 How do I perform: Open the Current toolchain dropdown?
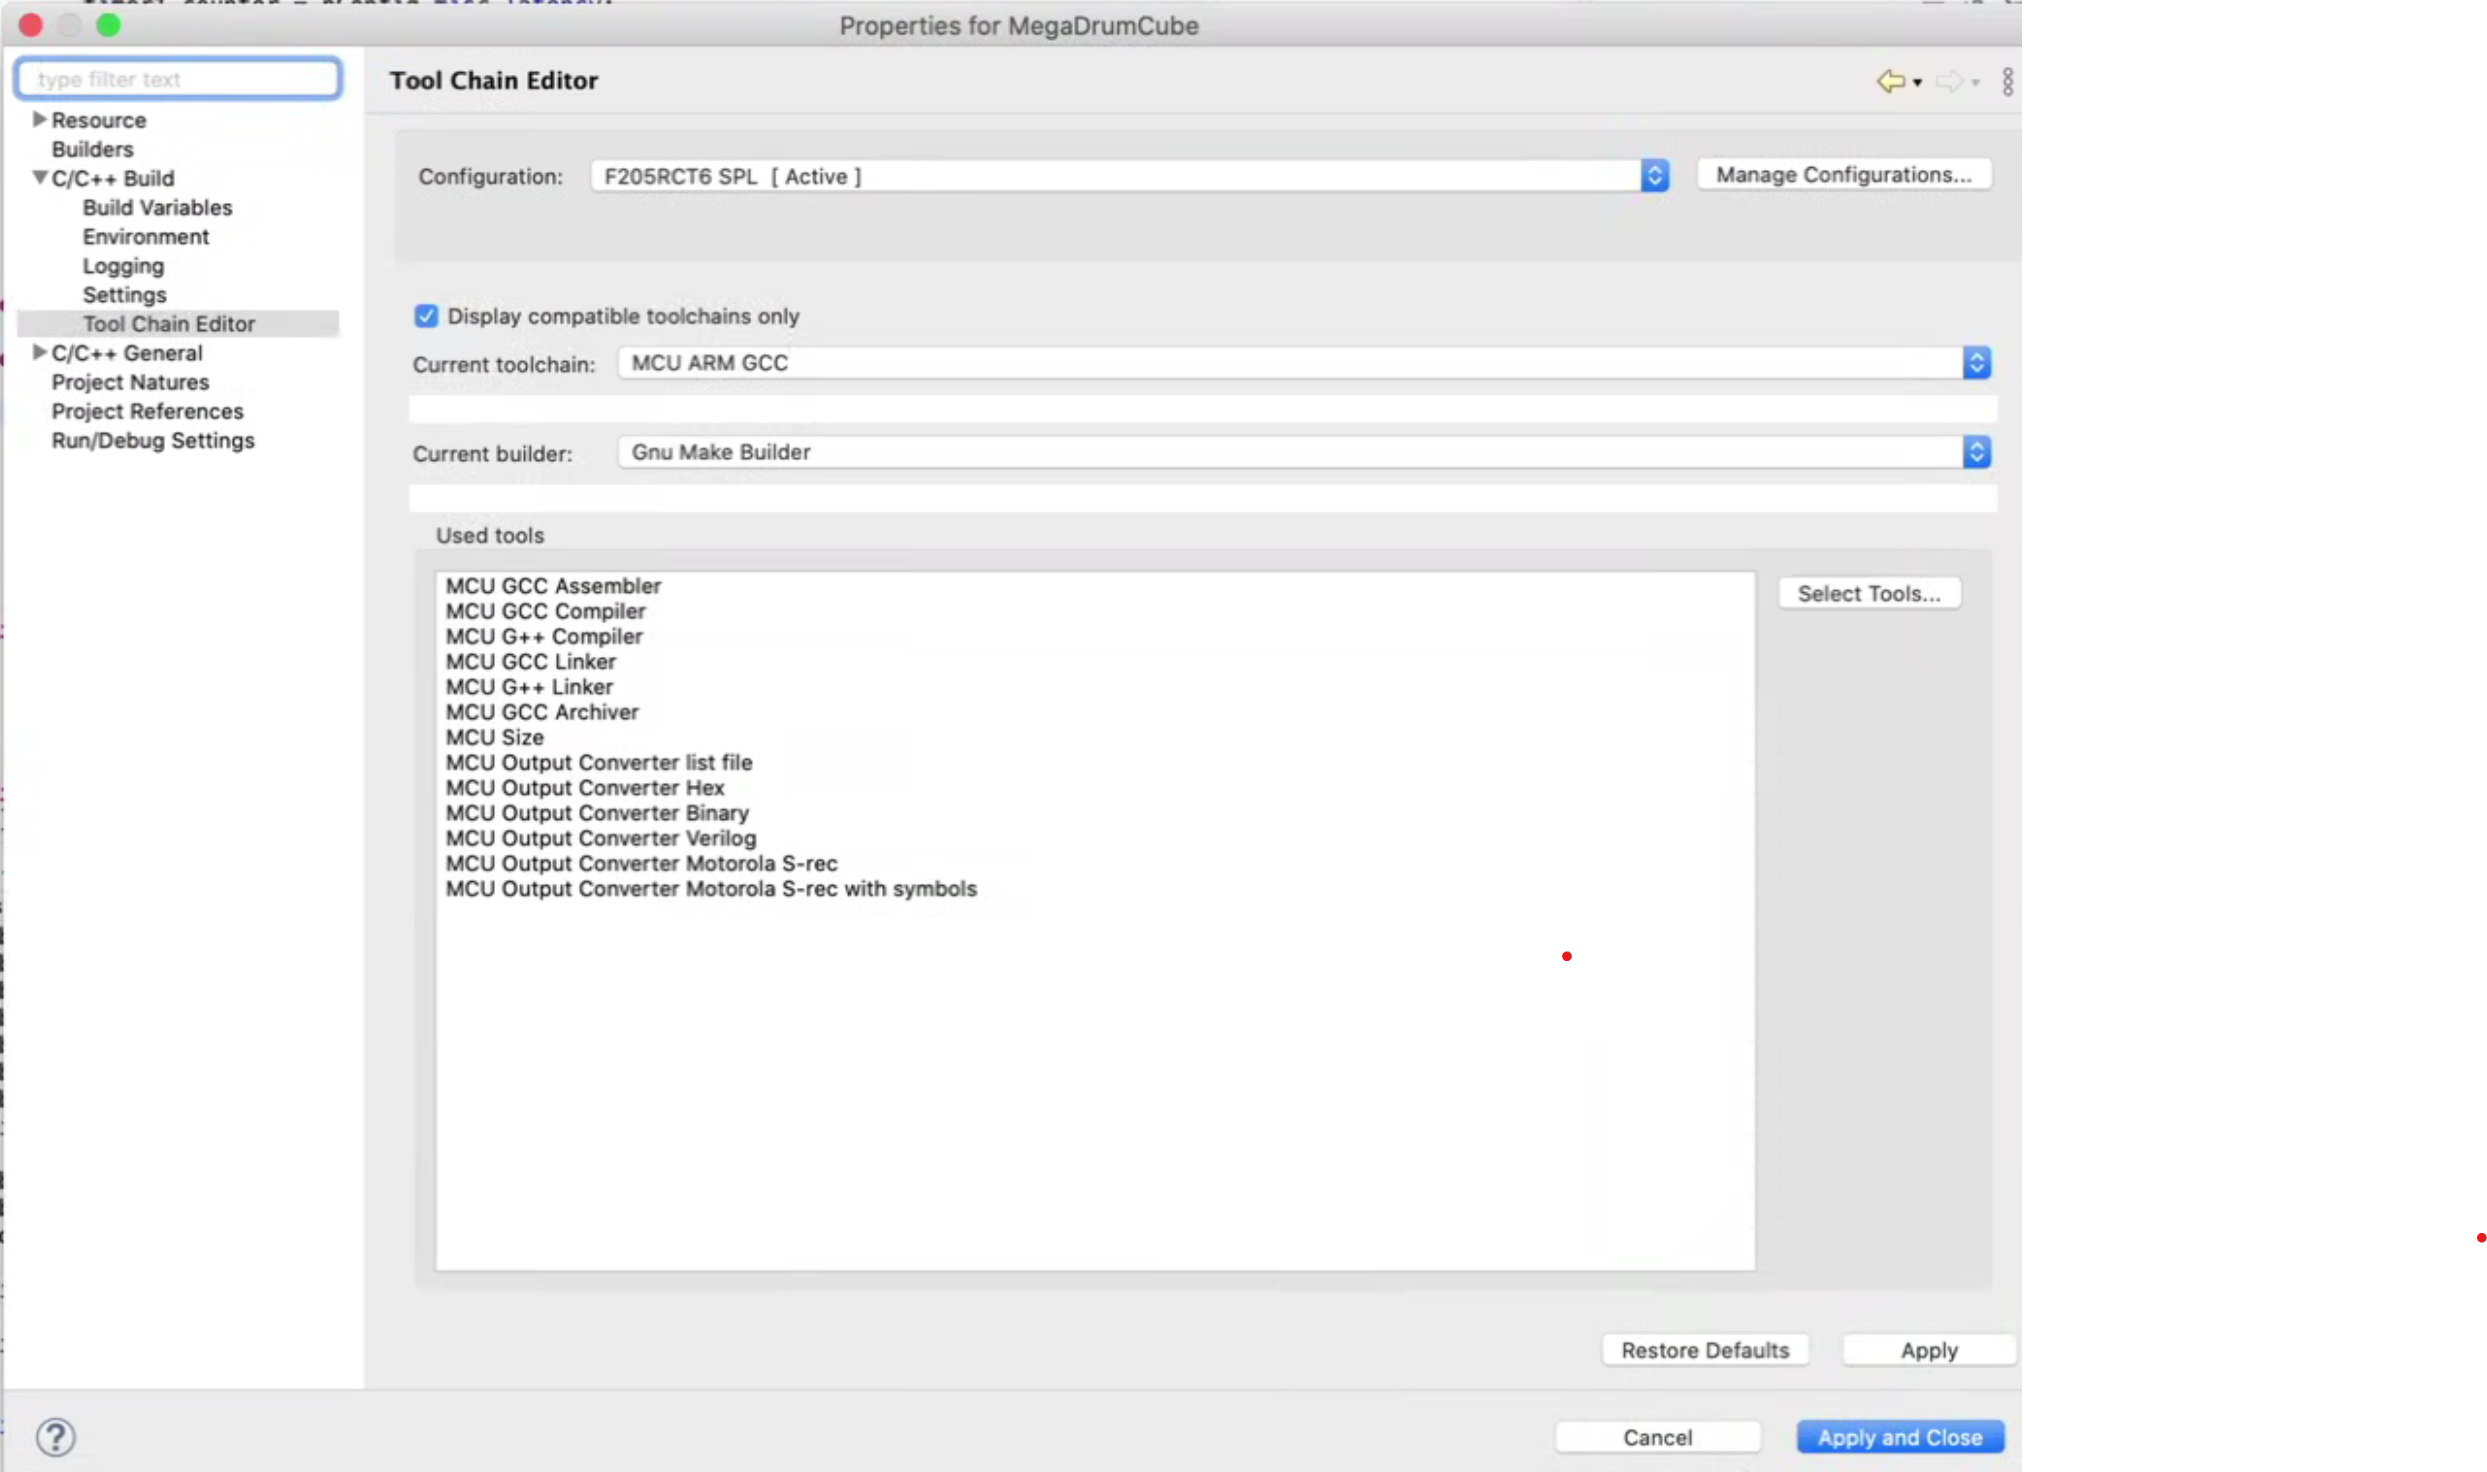pos(1975,363)
